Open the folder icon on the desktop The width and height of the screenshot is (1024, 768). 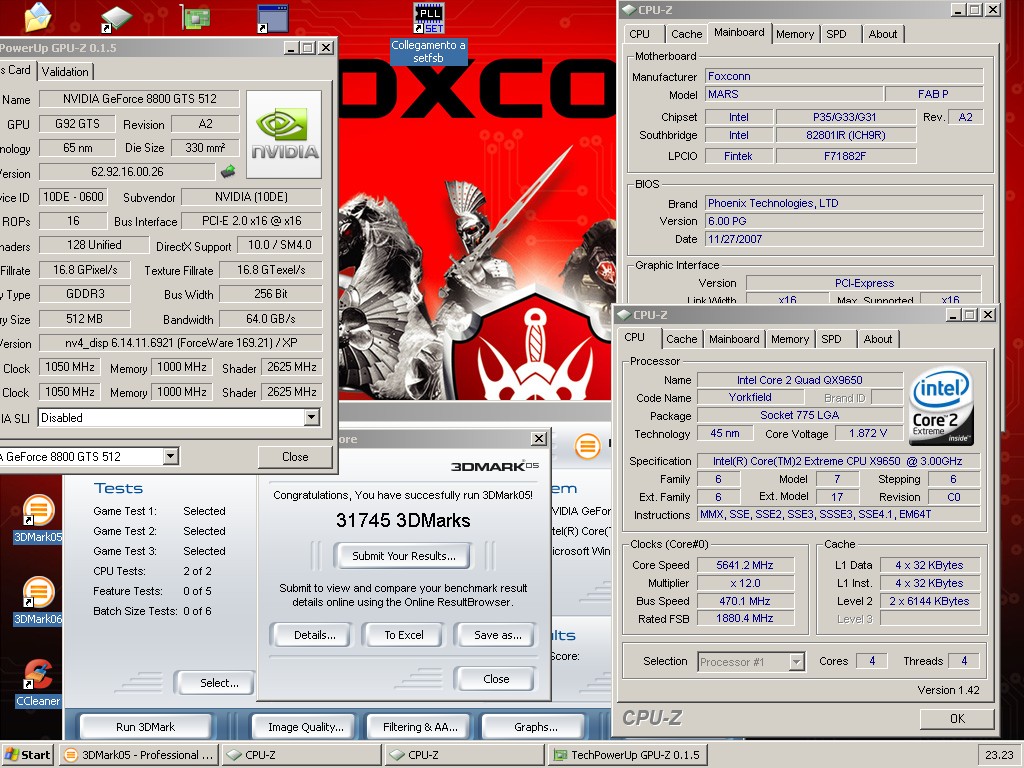point(37,16)
